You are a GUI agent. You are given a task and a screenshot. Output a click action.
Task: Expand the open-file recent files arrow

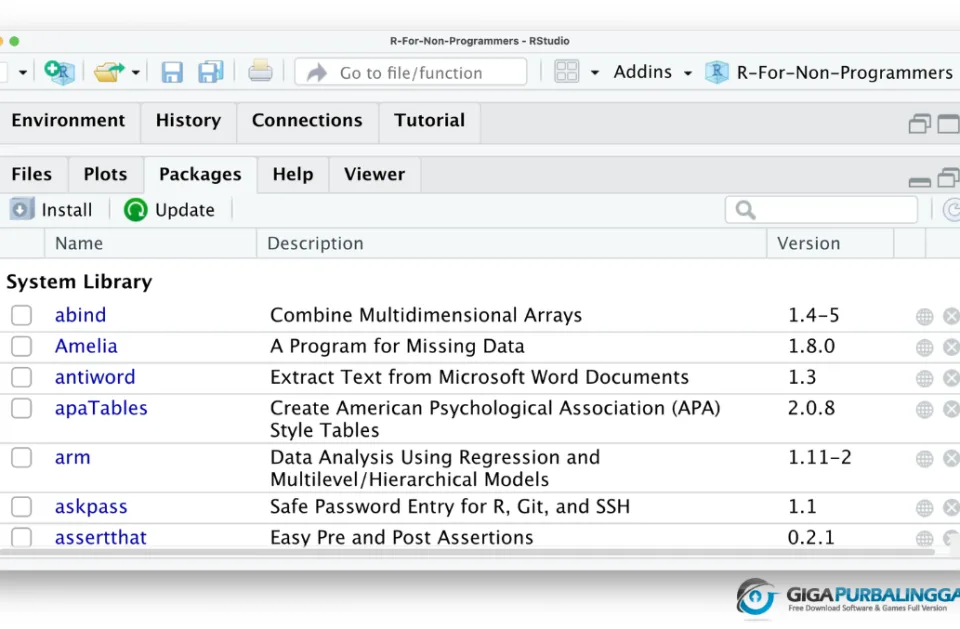tap(136, 73)
